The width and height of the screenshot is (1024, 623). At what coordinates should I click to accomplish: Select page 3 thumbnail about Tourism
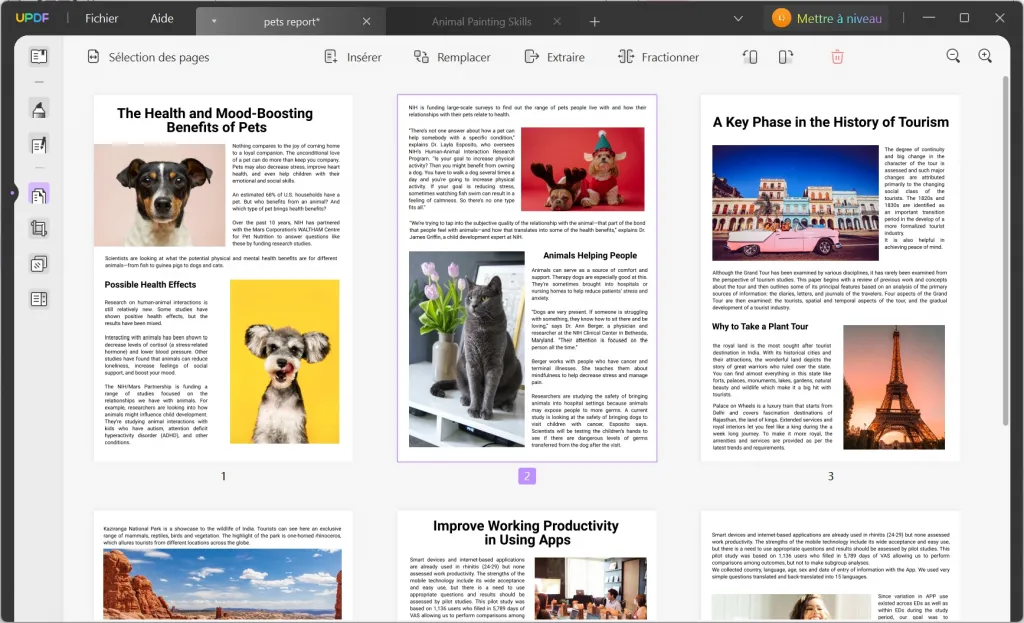(x=830, y=278)
